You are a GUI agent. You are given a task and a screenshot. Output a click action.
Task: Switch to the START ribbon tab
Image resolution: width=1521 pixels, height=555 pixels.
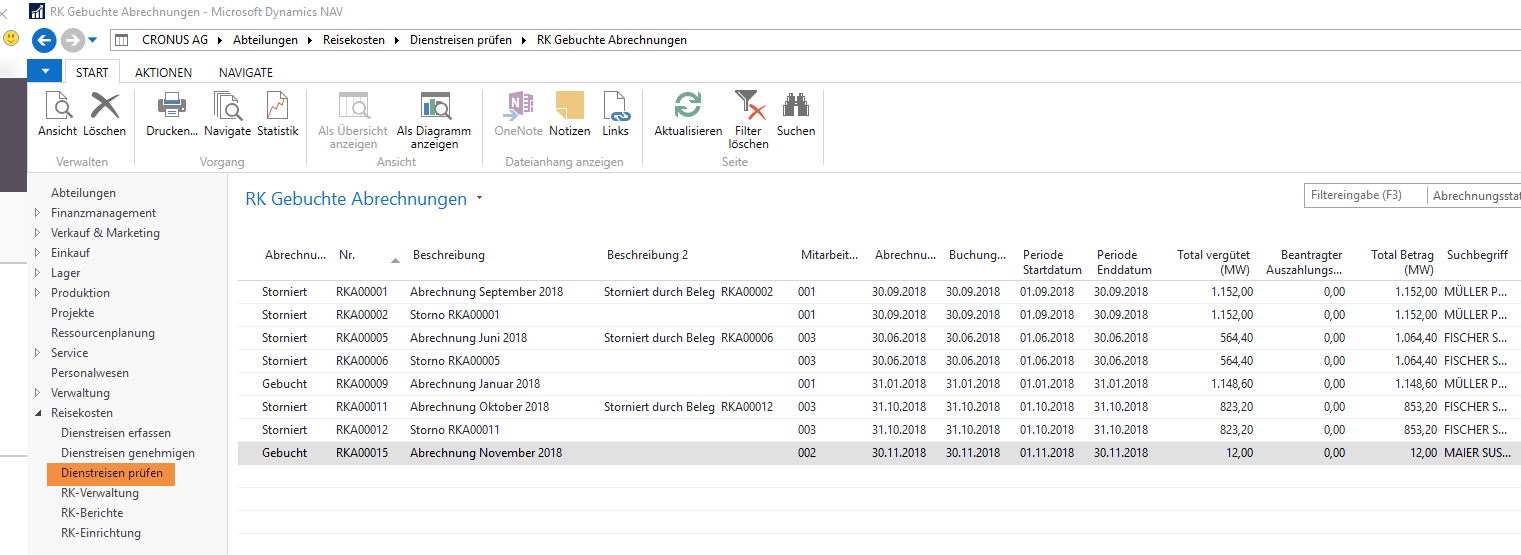pyautogui.click(x=92, y=72)
